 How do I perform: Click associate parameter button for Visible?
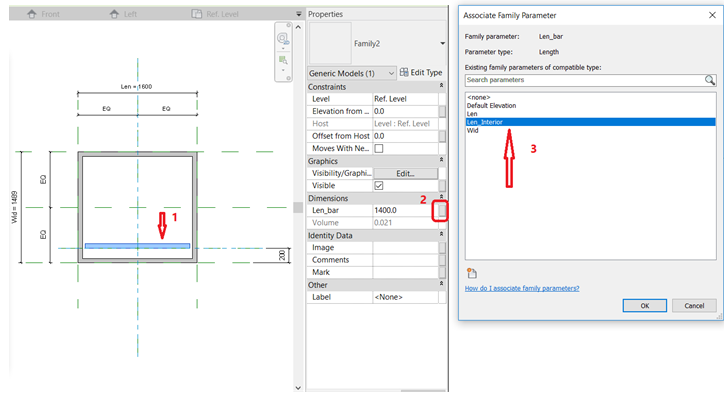point(442,186)
